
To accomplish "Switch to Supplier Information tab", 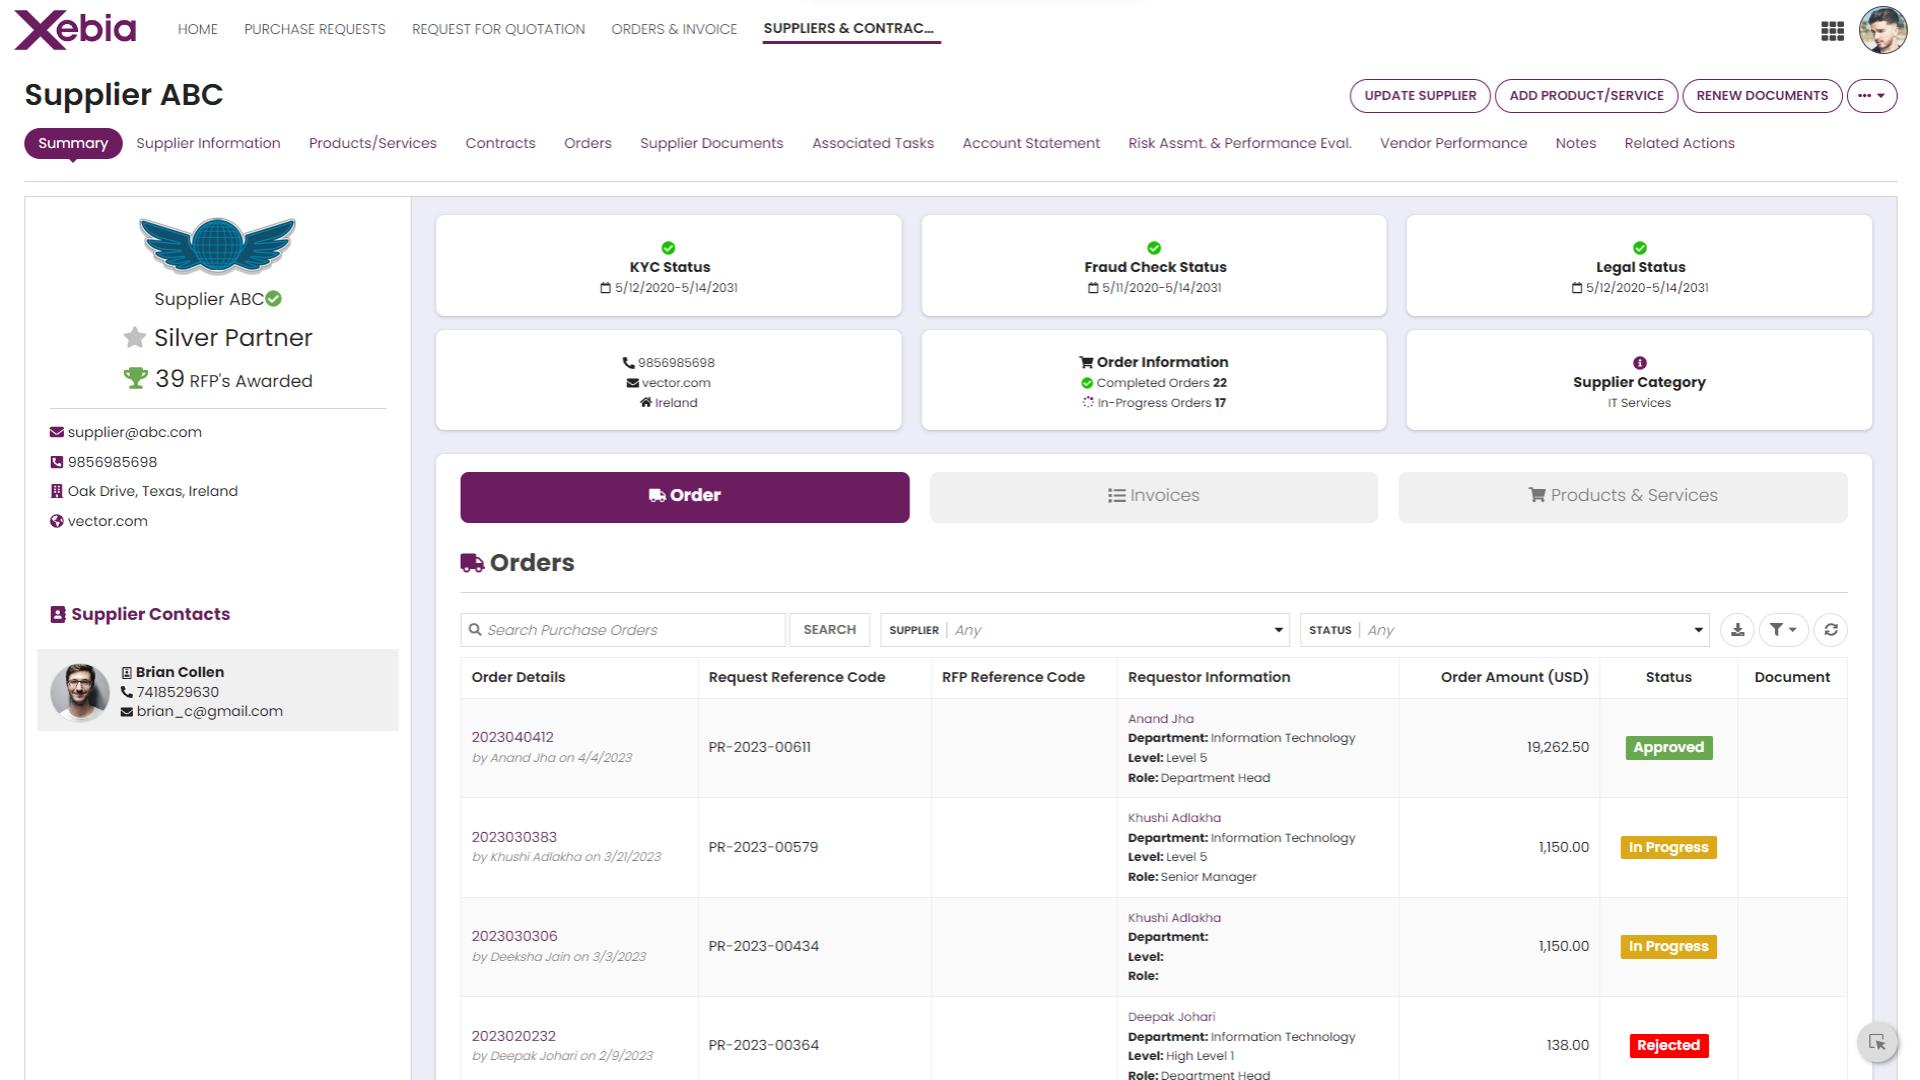I will pos(208,143).
